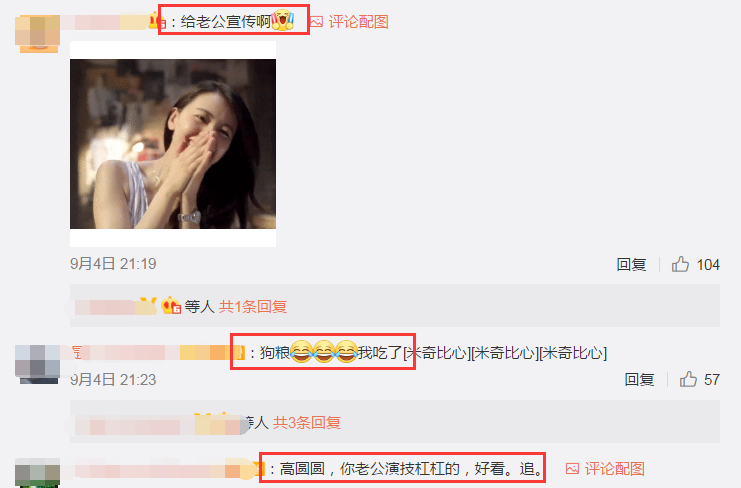Click the crying-cheer emoji after 给老公宣传啊
The width and height of the screenshot is (741, 488).
[x=283, y=20]
